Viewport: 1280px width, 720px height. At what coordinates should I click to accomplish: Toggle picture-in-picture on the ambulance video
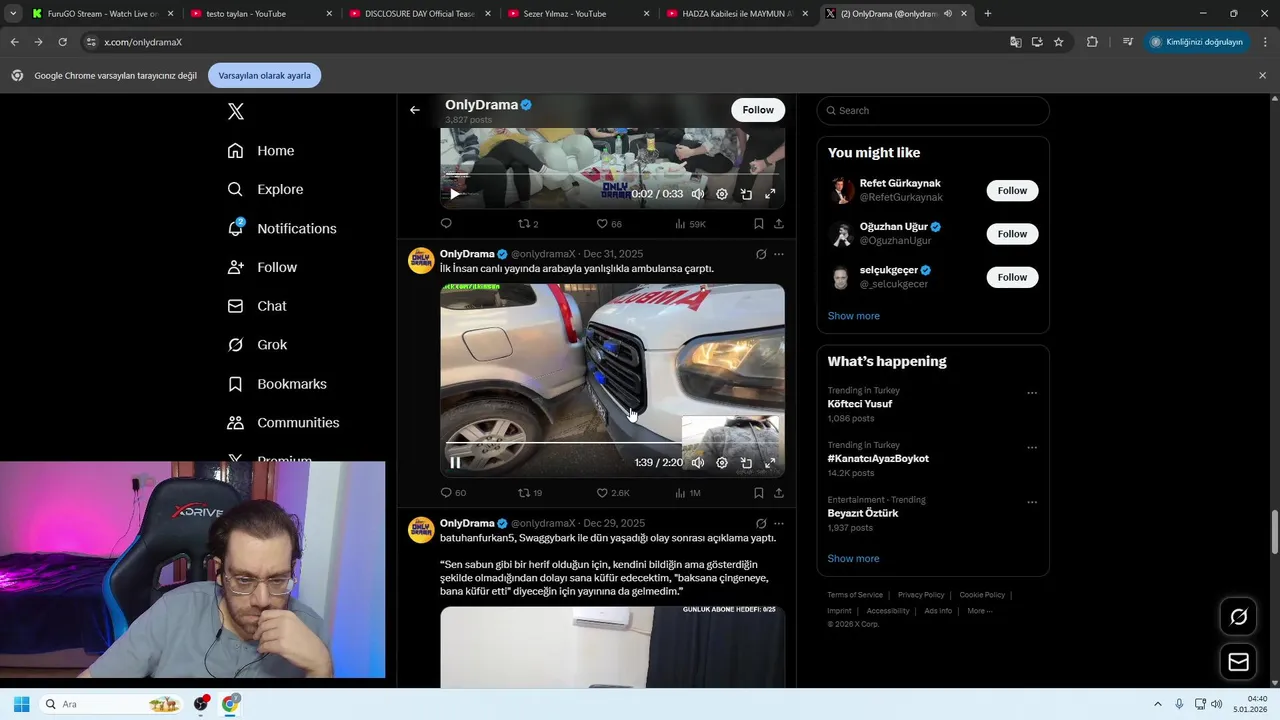point(746,462)
